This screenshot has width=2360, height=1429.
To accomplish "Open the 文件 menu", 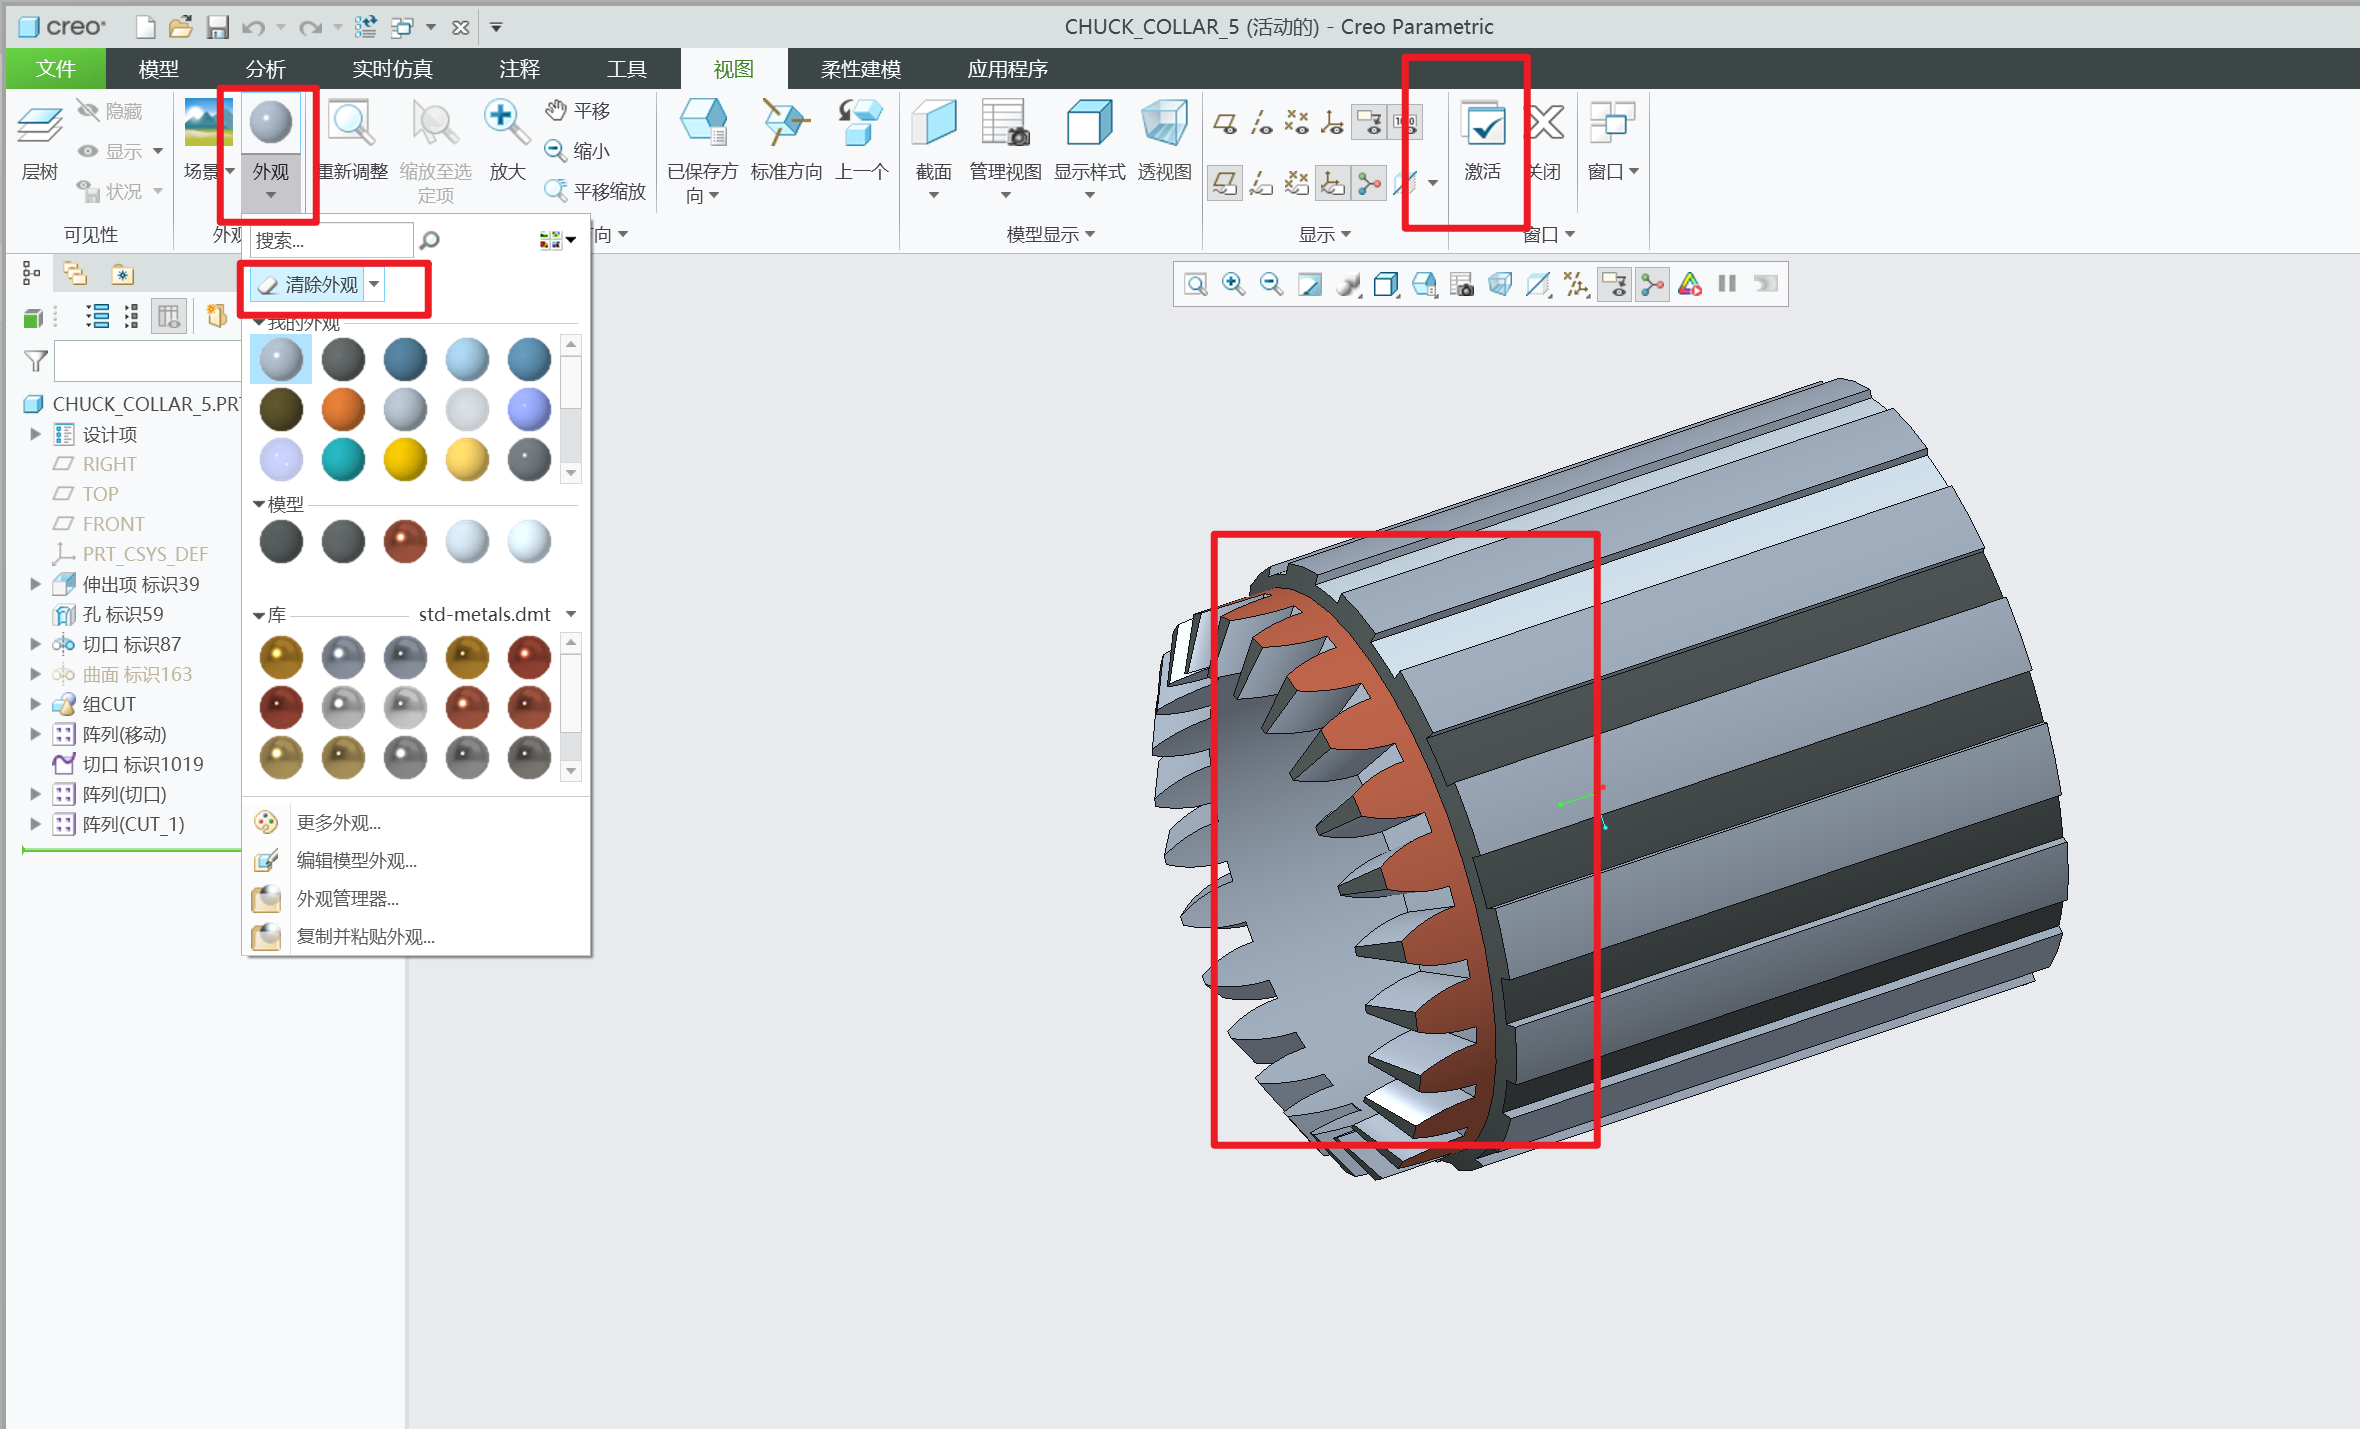I will click(55, 69).
